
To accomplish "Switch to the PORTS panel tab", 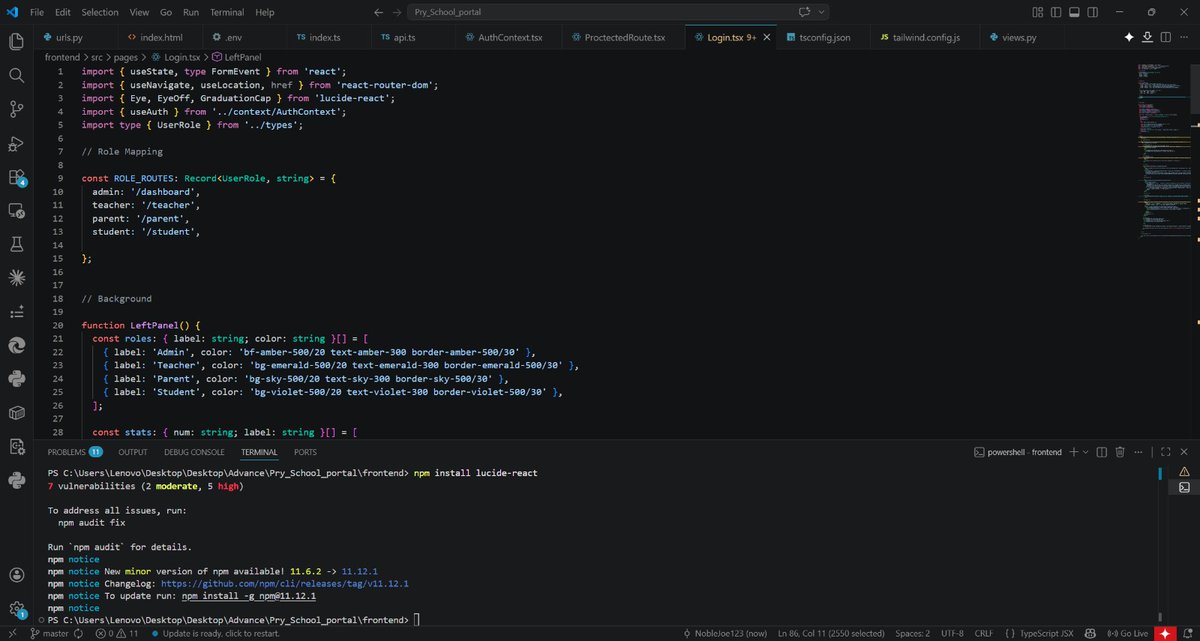I will pos(305,452).
